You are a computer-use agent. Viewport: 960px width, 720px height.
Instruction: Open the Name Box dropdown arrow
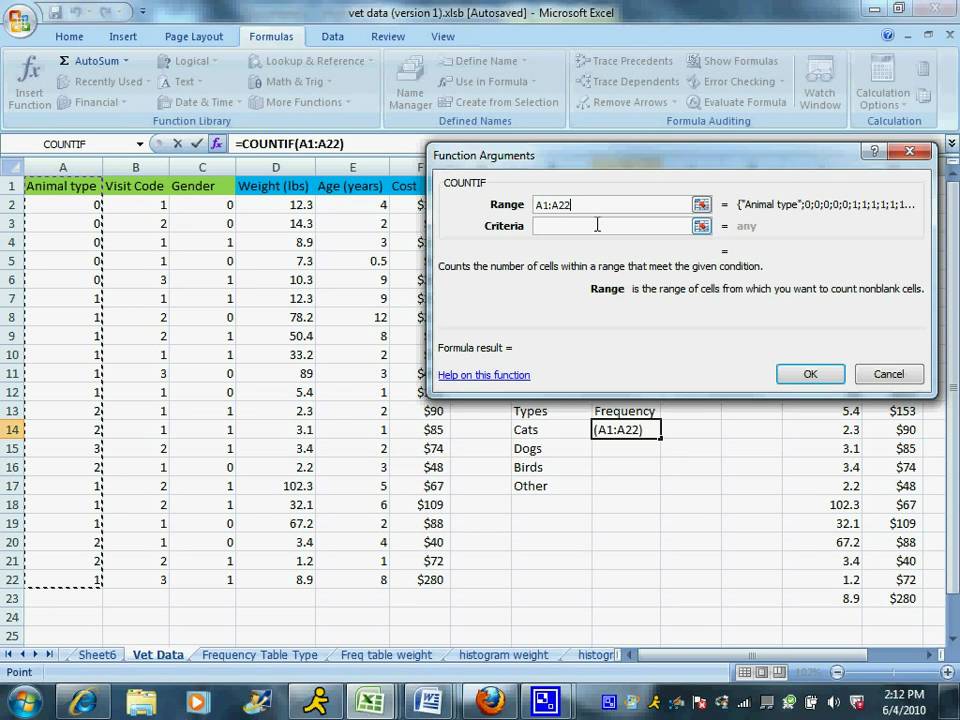coord(140,144)
